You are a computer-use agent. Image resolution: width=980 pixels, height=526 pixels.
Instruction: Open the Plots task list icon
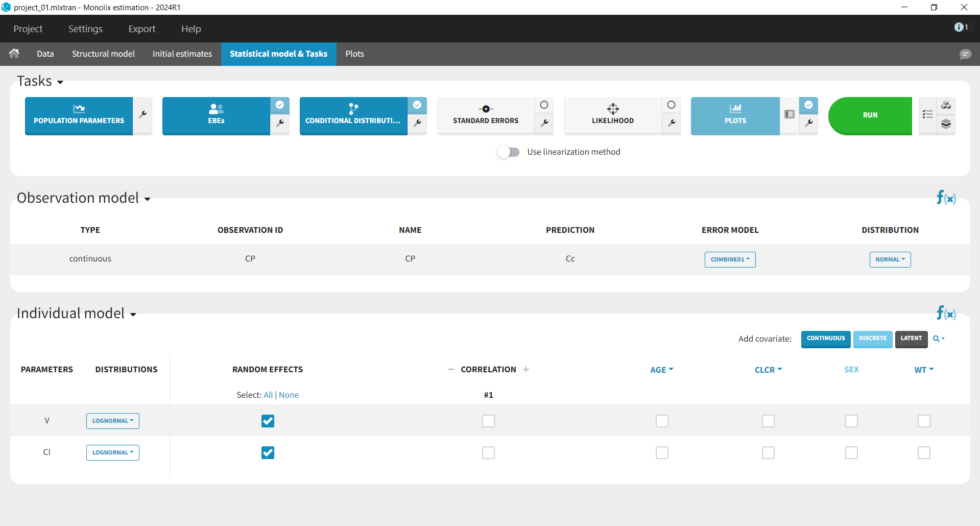click(789, 115)
